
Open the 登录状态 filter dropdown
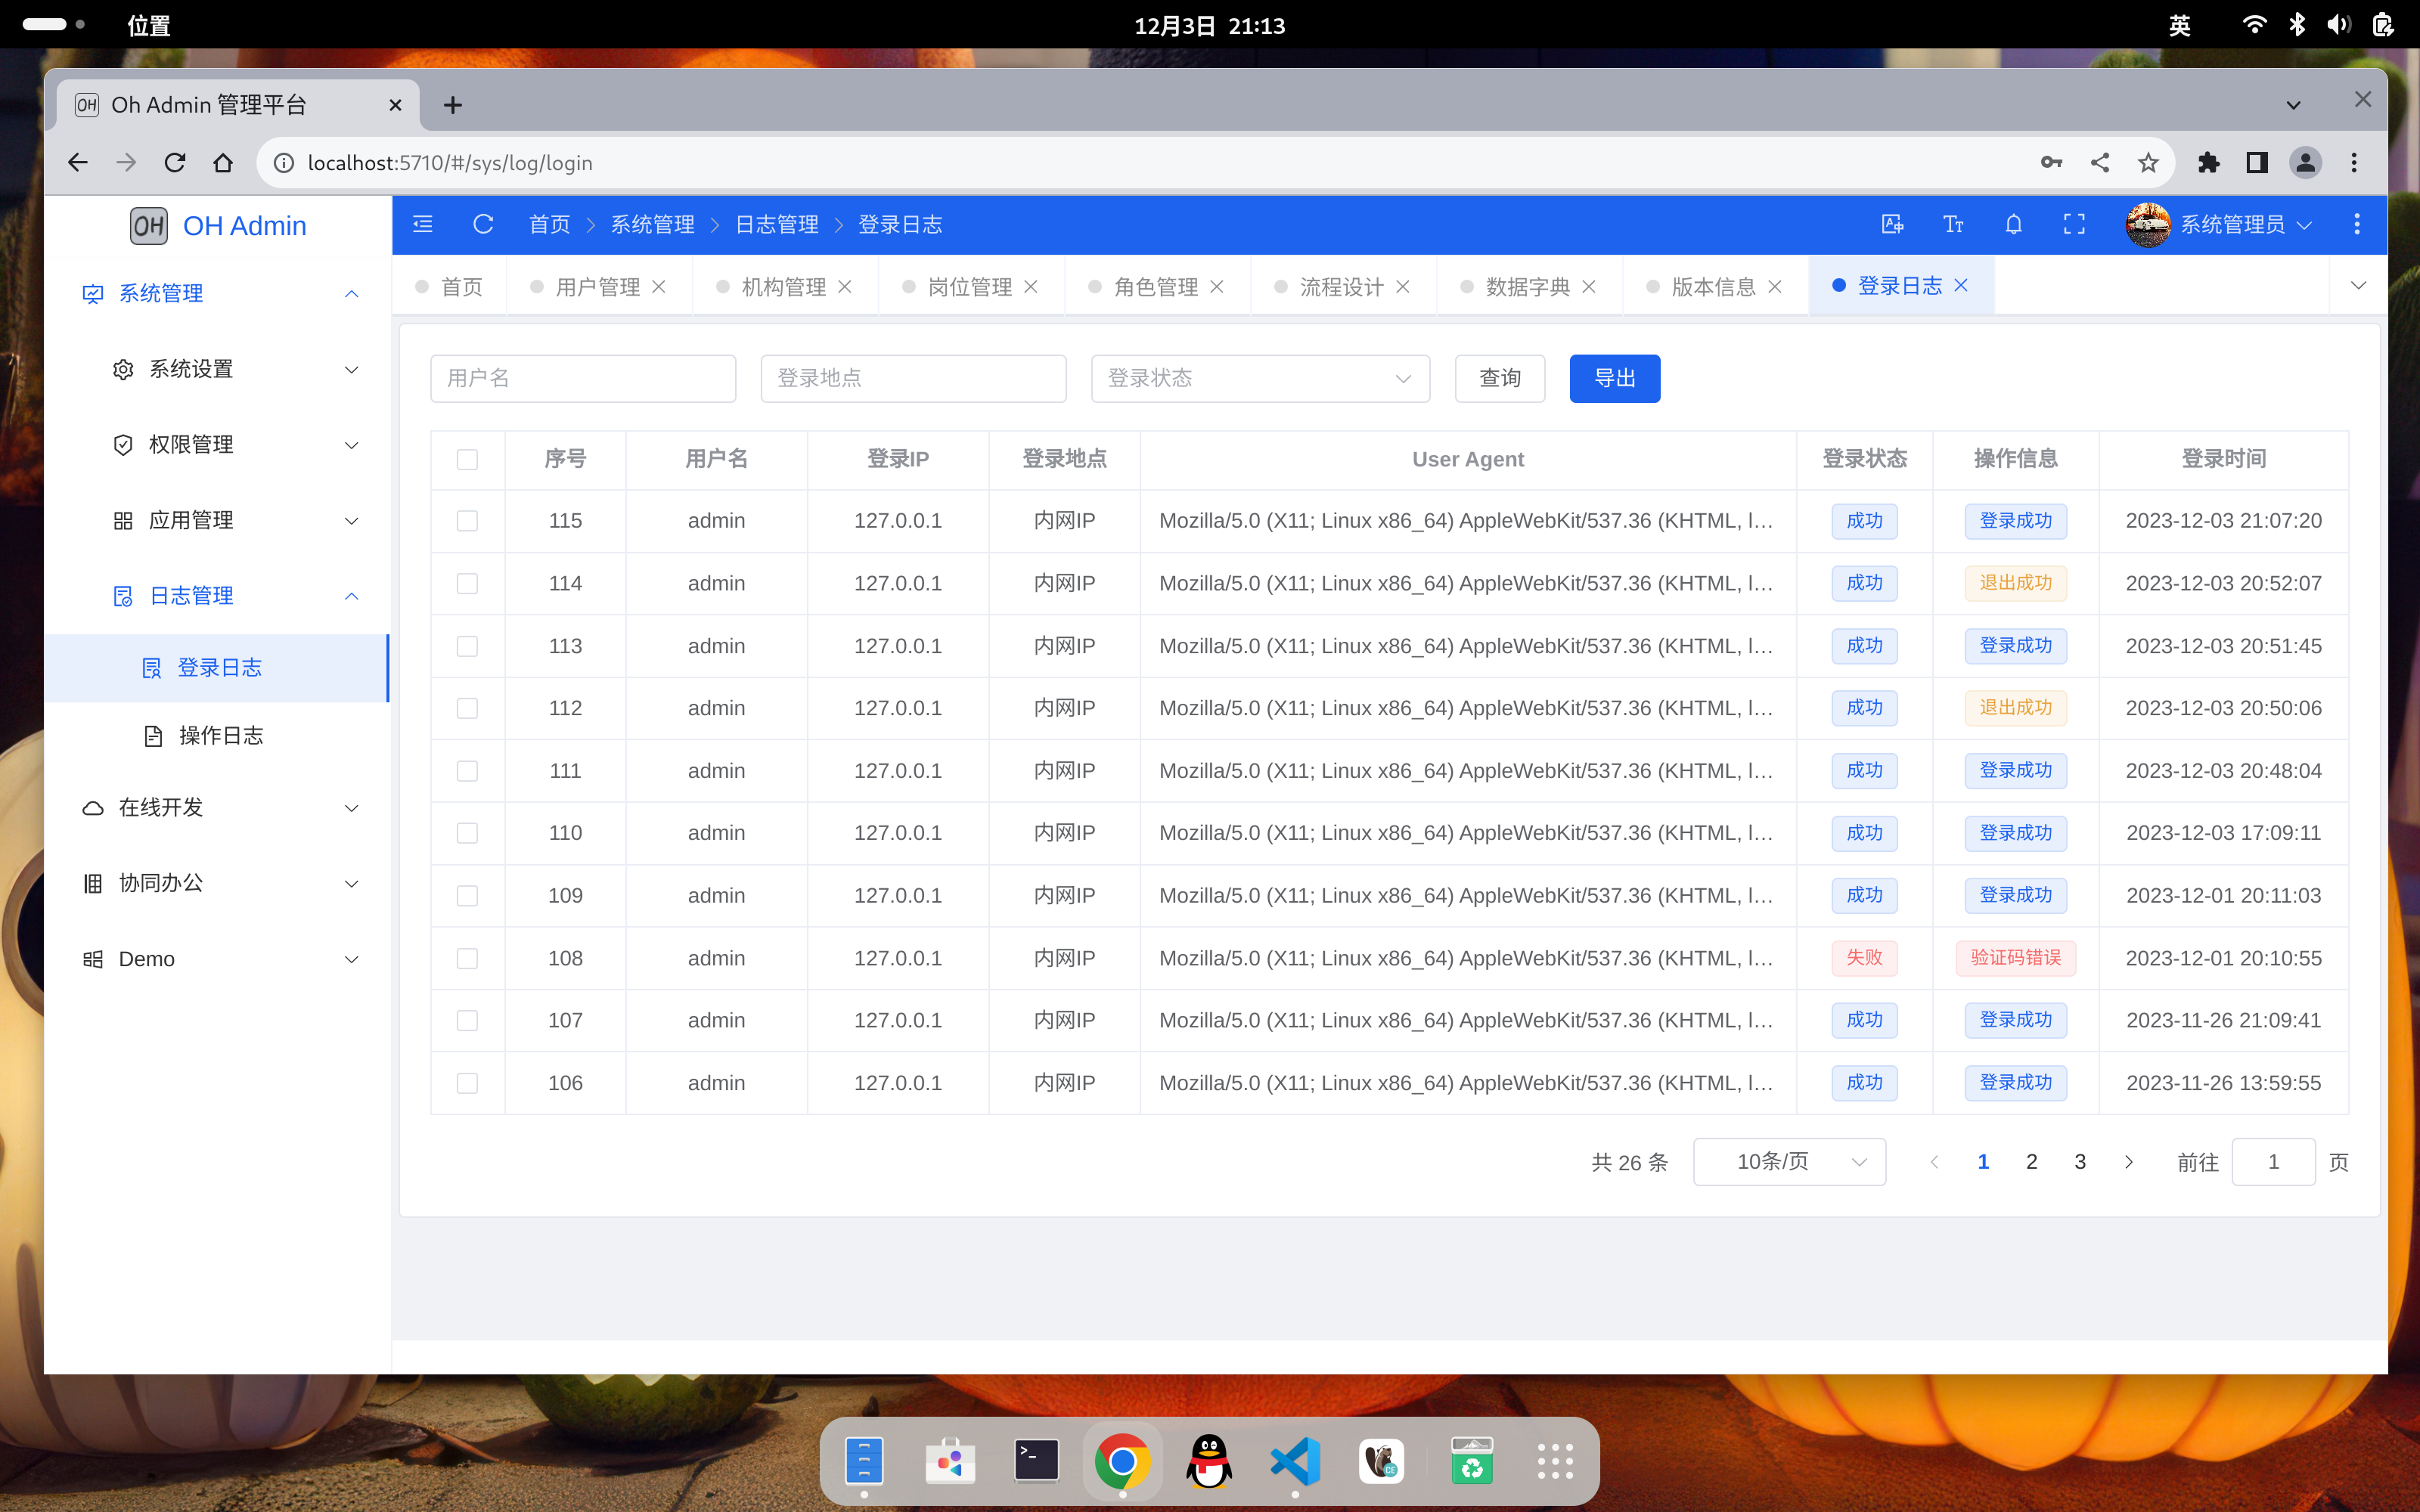point(1260,378)
